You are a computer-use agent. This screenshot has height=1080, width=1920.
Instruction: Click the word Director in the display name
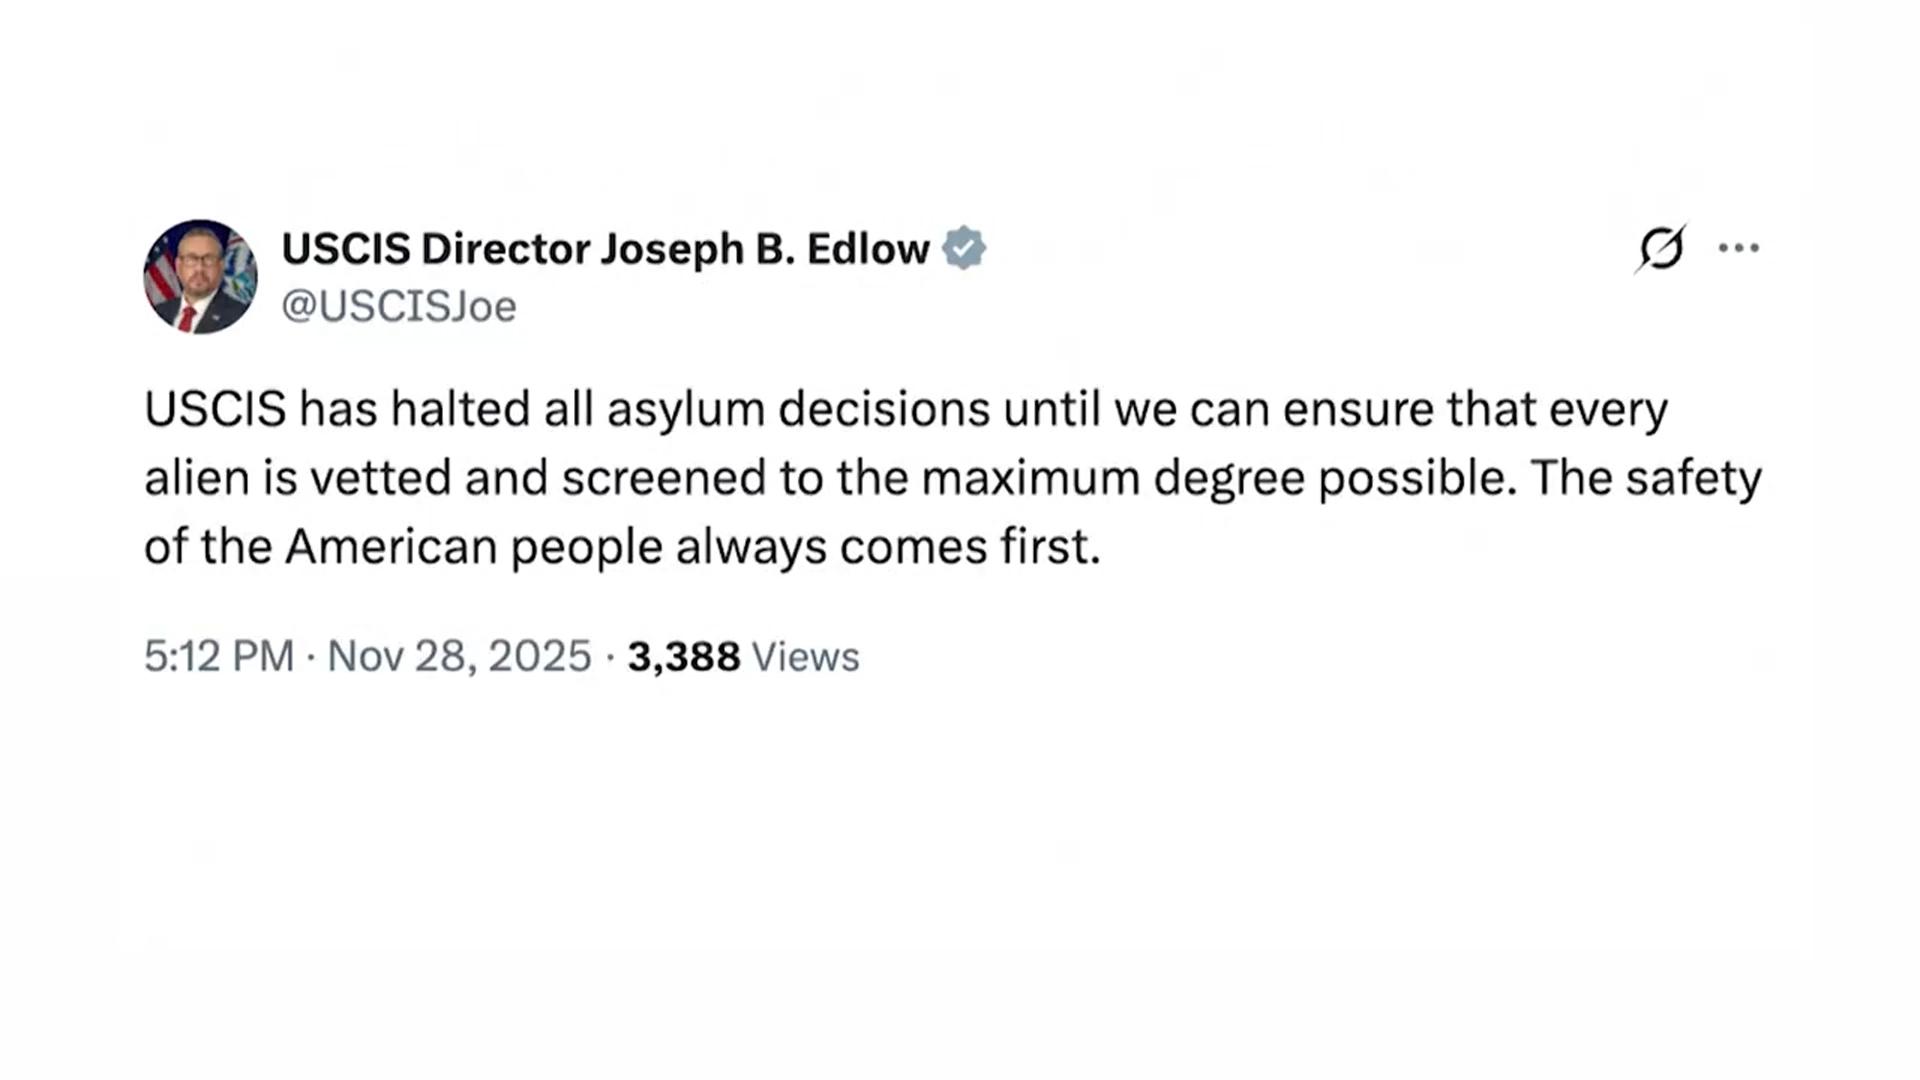pyautogui.click(x=505, y=249)
